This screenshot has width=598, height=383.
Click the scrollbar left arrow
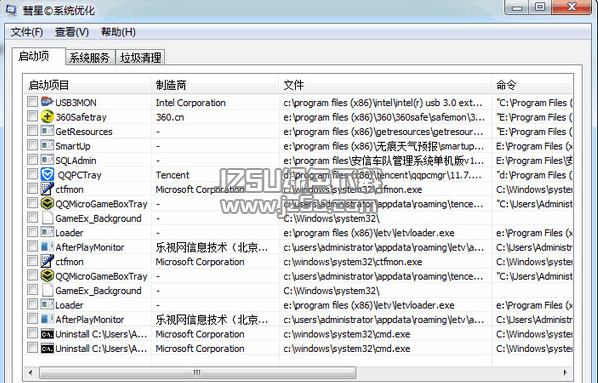[x=31, y=372]
